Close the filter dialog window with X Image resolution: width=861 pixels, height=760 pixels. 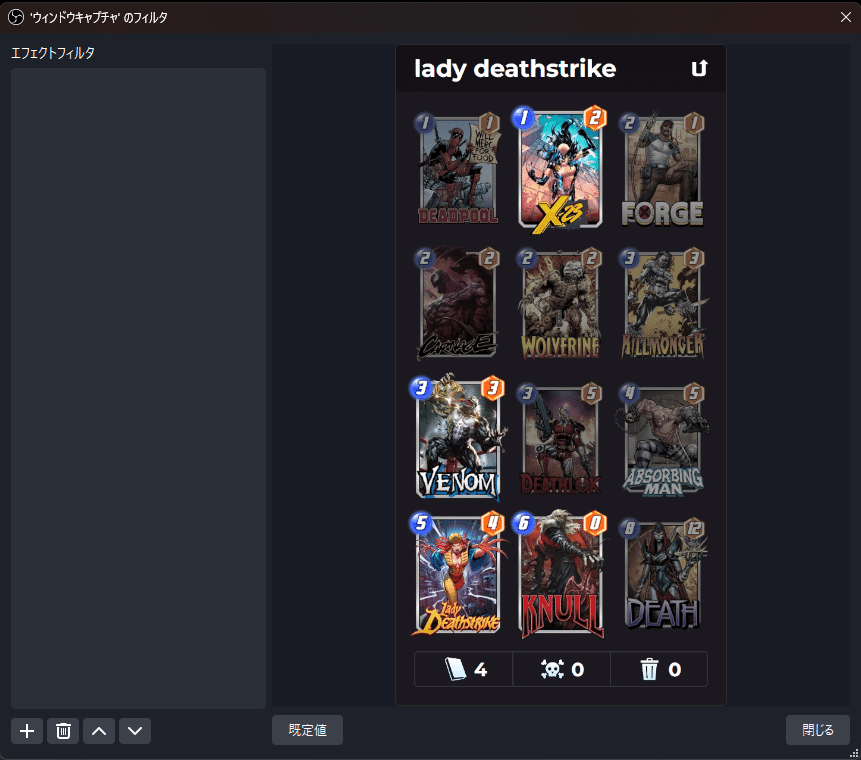[846, 17]
